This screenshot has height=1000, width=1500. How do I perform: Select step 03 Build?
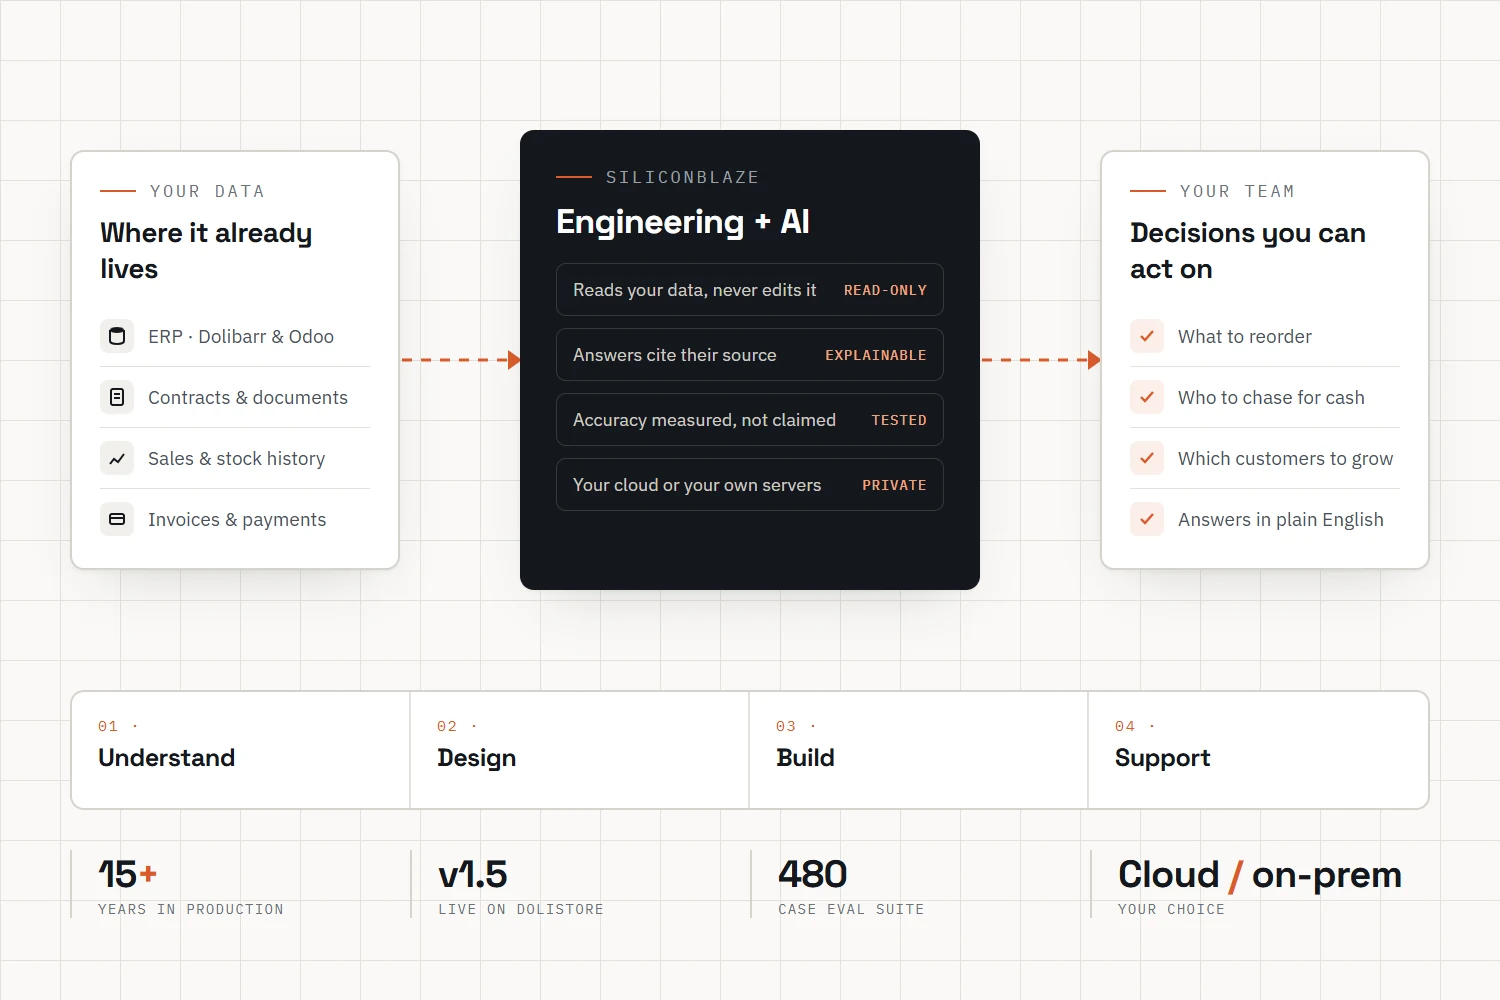point(919,750)
